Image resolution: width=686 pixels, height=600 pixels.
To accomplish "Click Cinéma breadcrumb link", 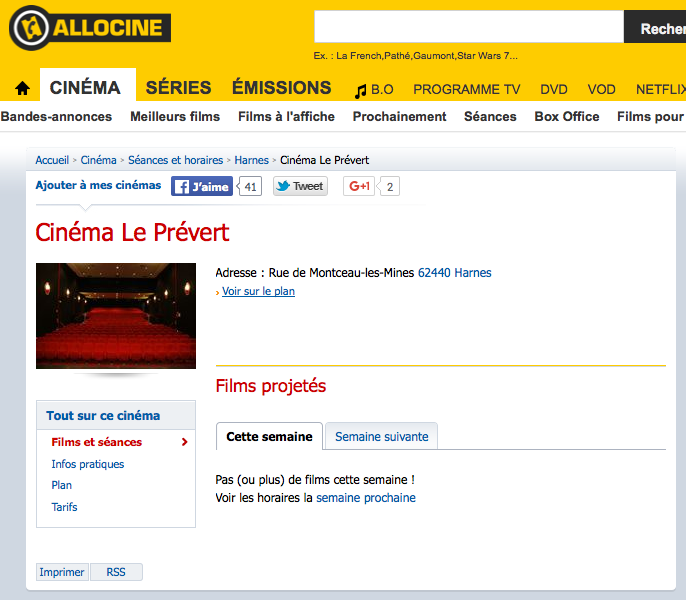I will point(98,160).
